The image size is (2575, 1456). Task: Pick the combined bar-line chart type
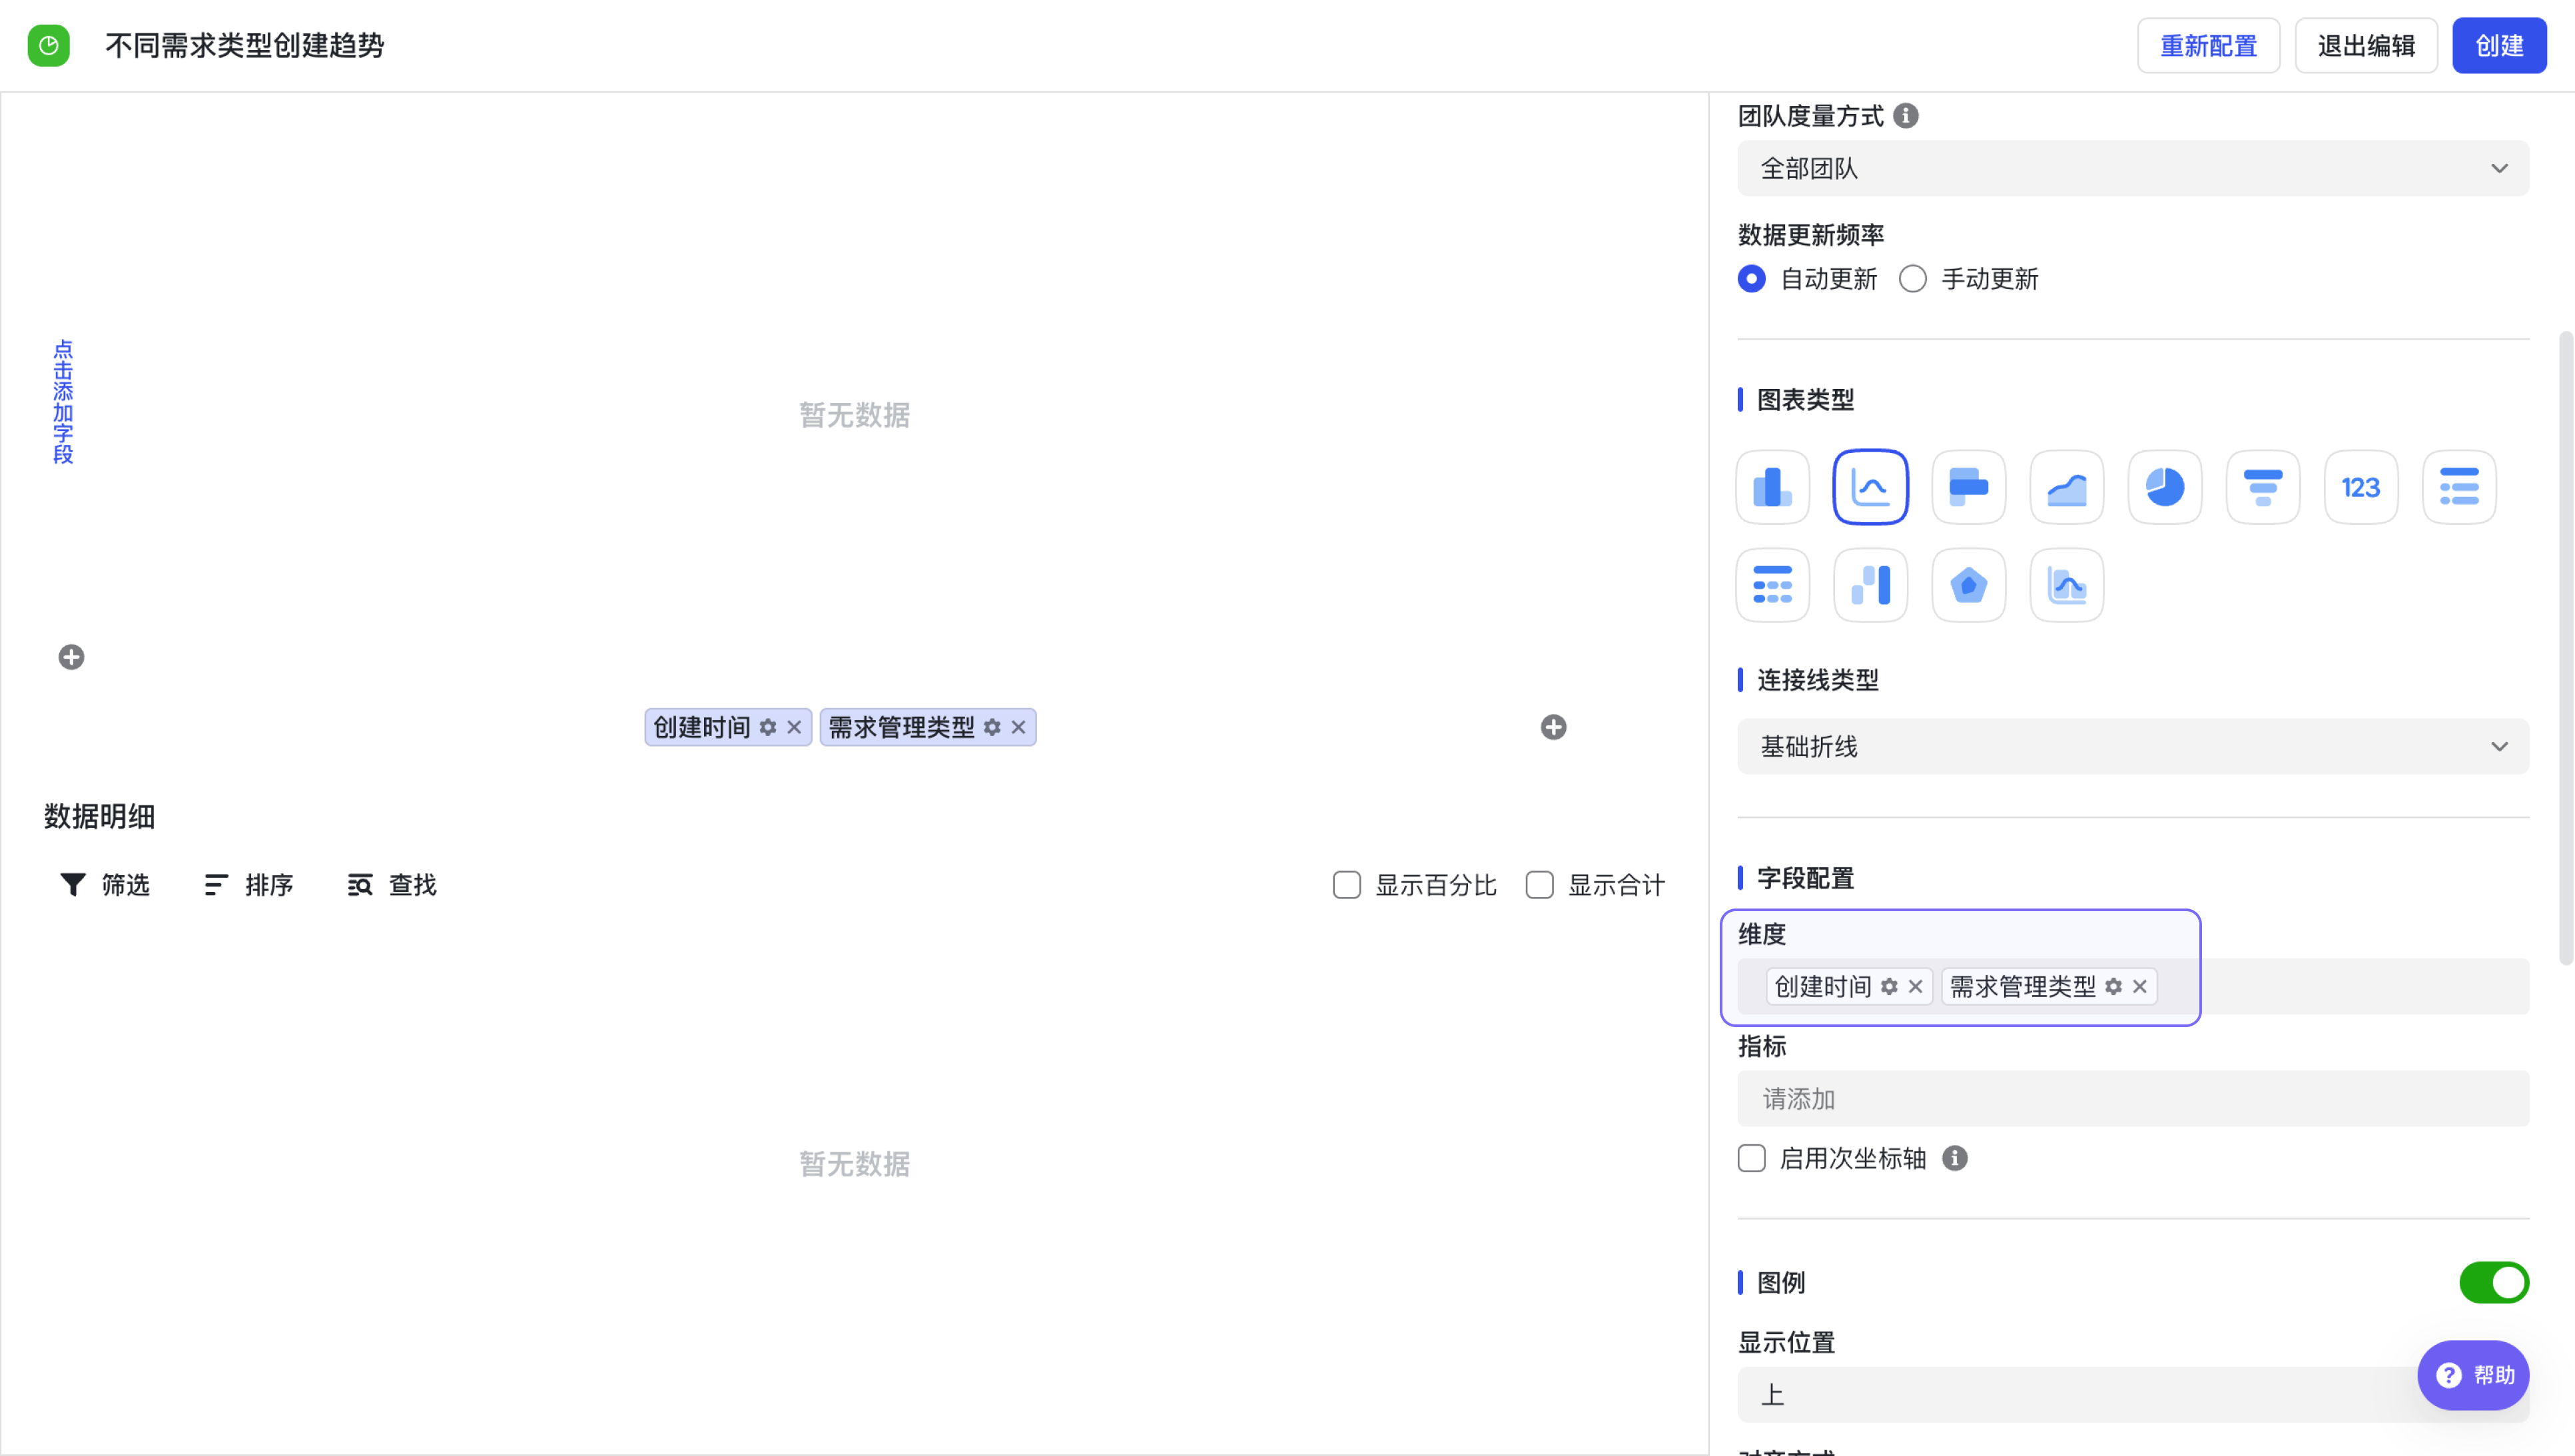(2066, 585)
